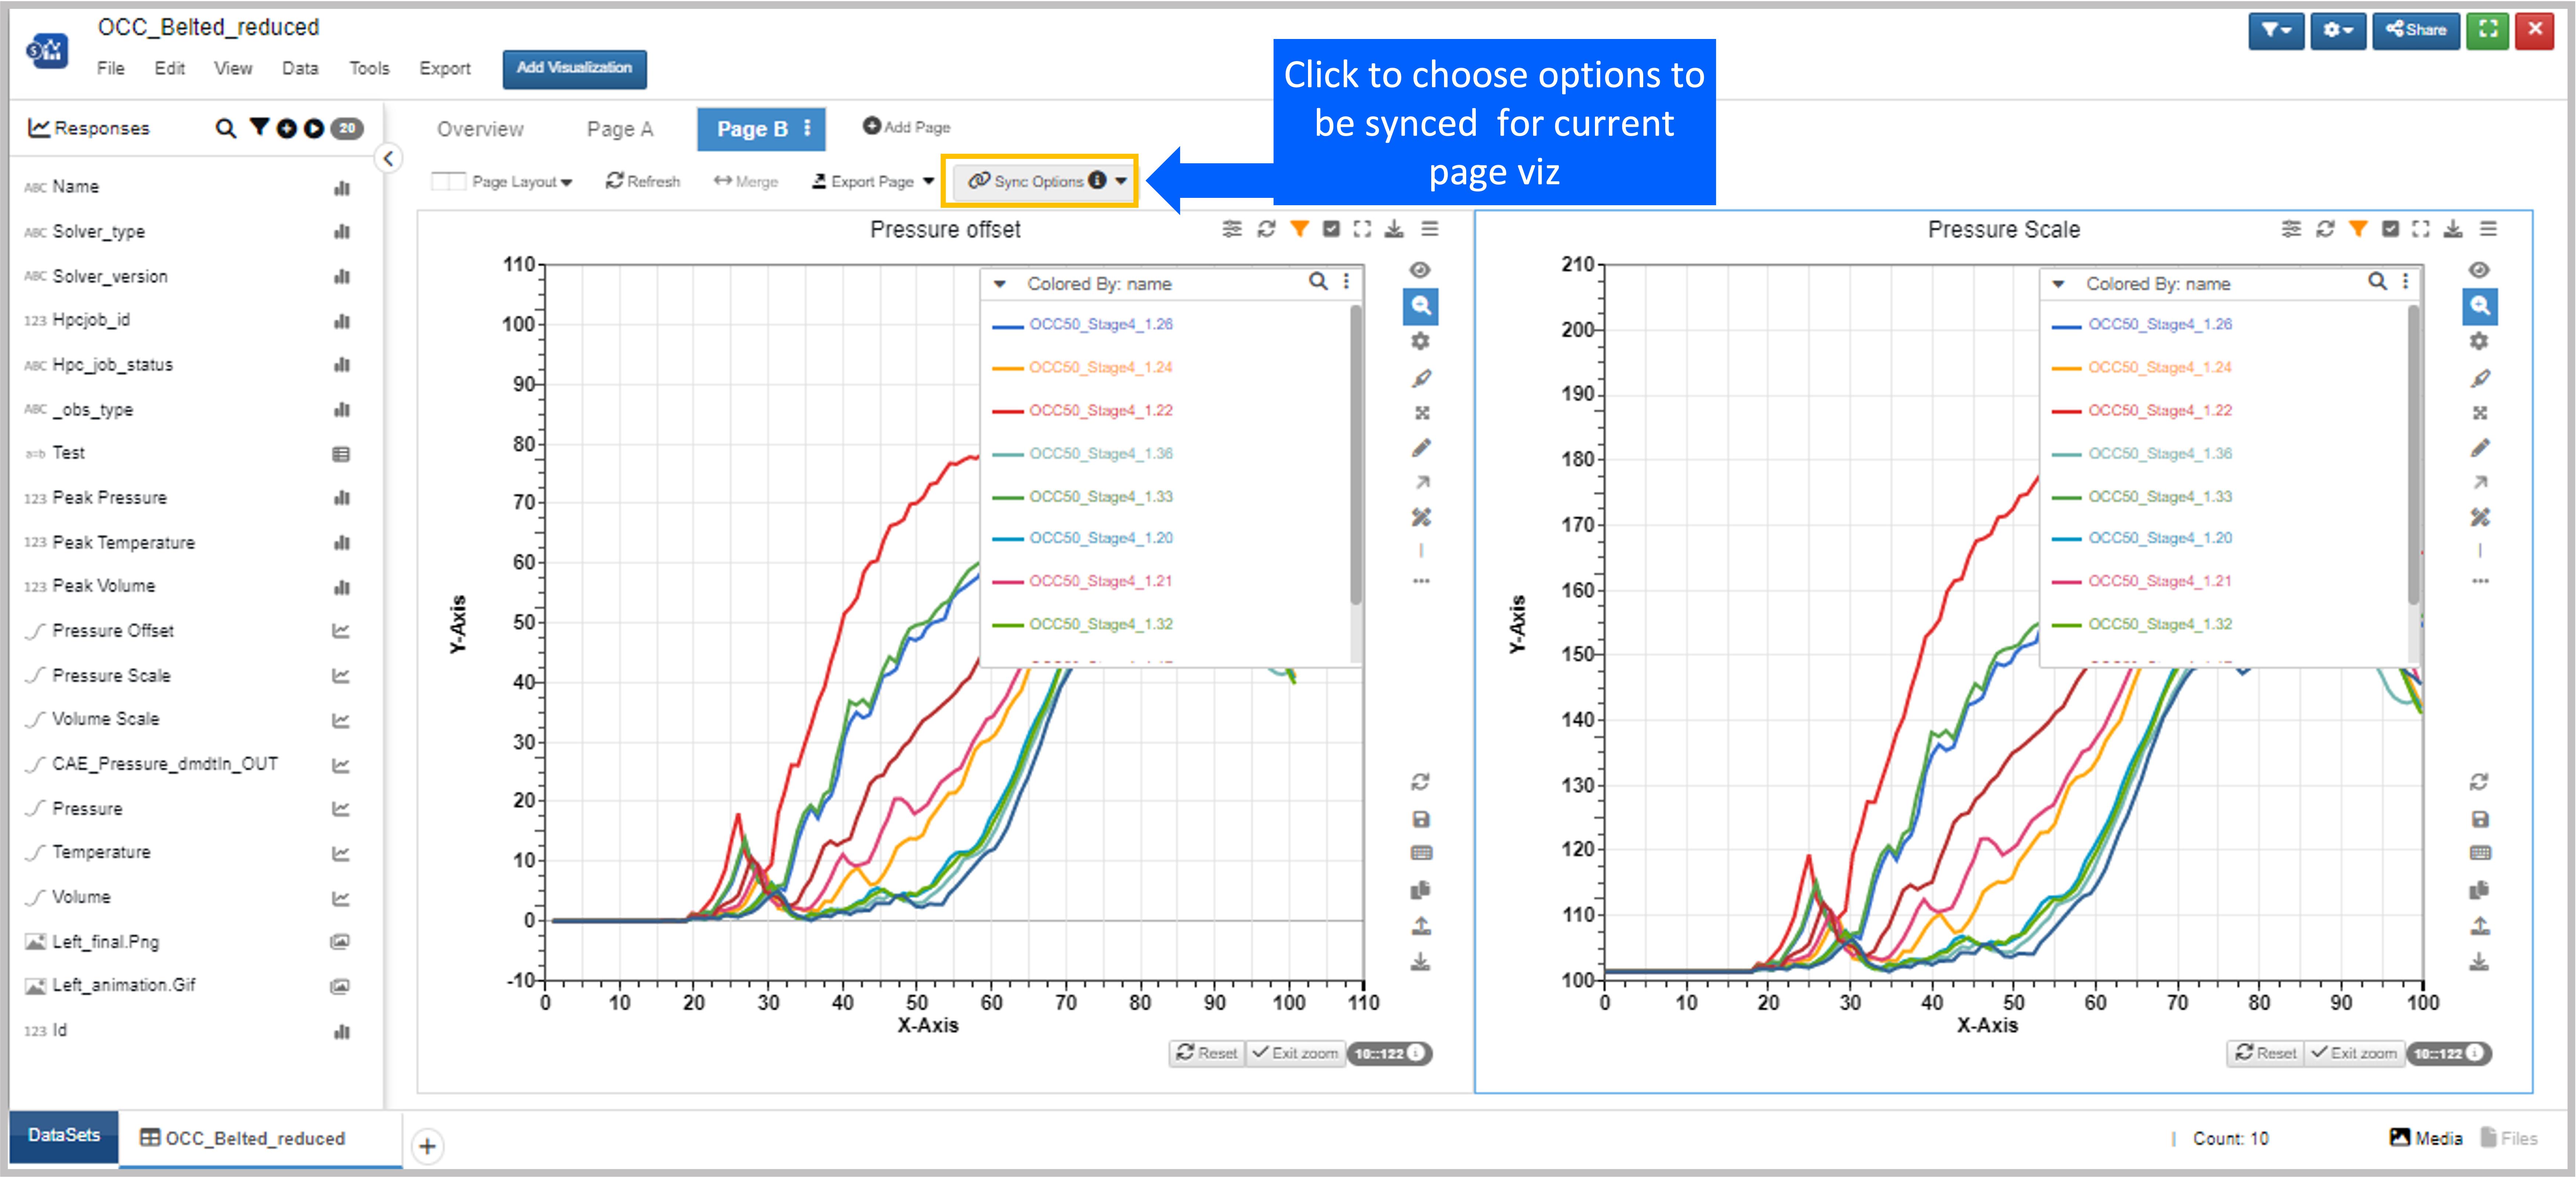This screenshot has width=2576, height=1178.
Task: Open settings sliders for Pressure offset chart
Action: [x=1232, y=229]
